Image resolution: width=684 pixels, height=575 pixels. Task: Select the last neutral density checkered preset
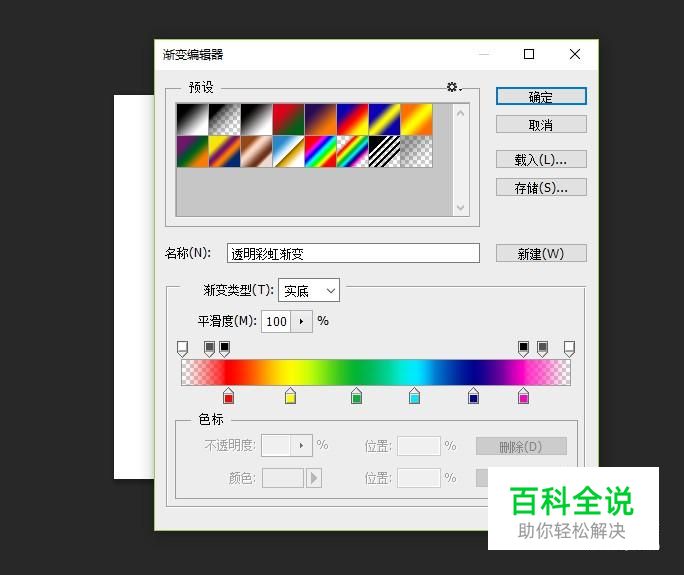coord(417,151)
